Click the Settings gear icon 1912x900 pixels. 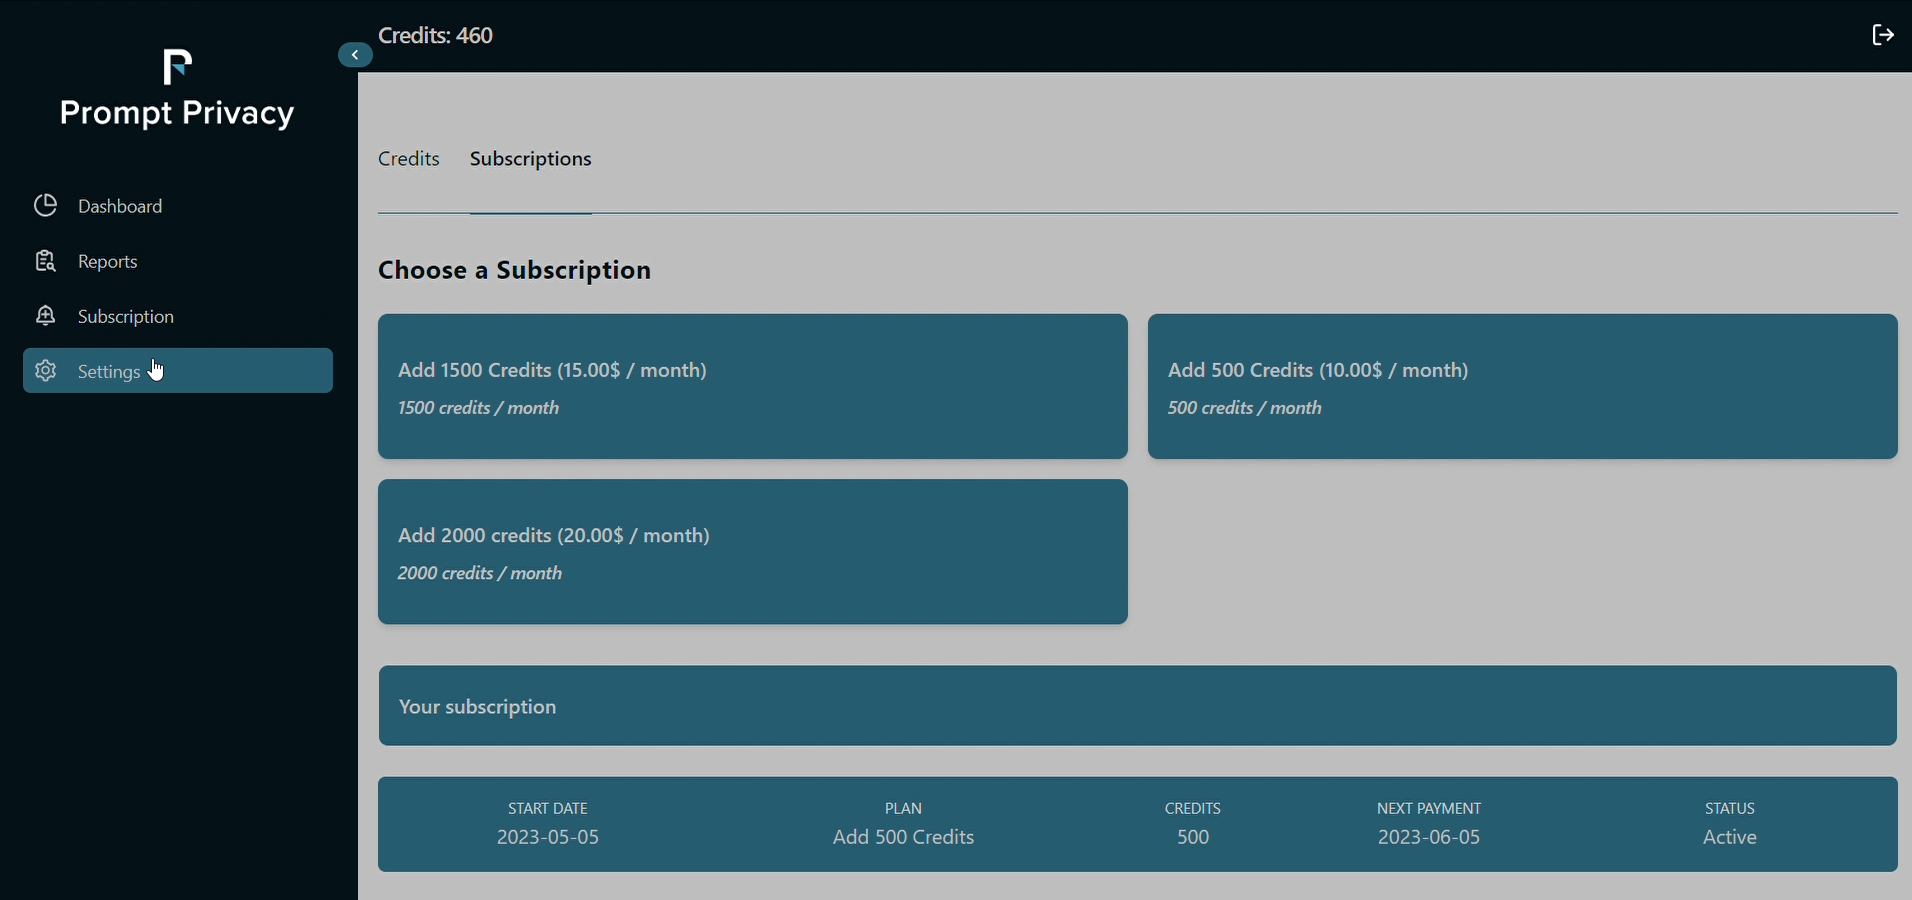(x=46, y=371)
